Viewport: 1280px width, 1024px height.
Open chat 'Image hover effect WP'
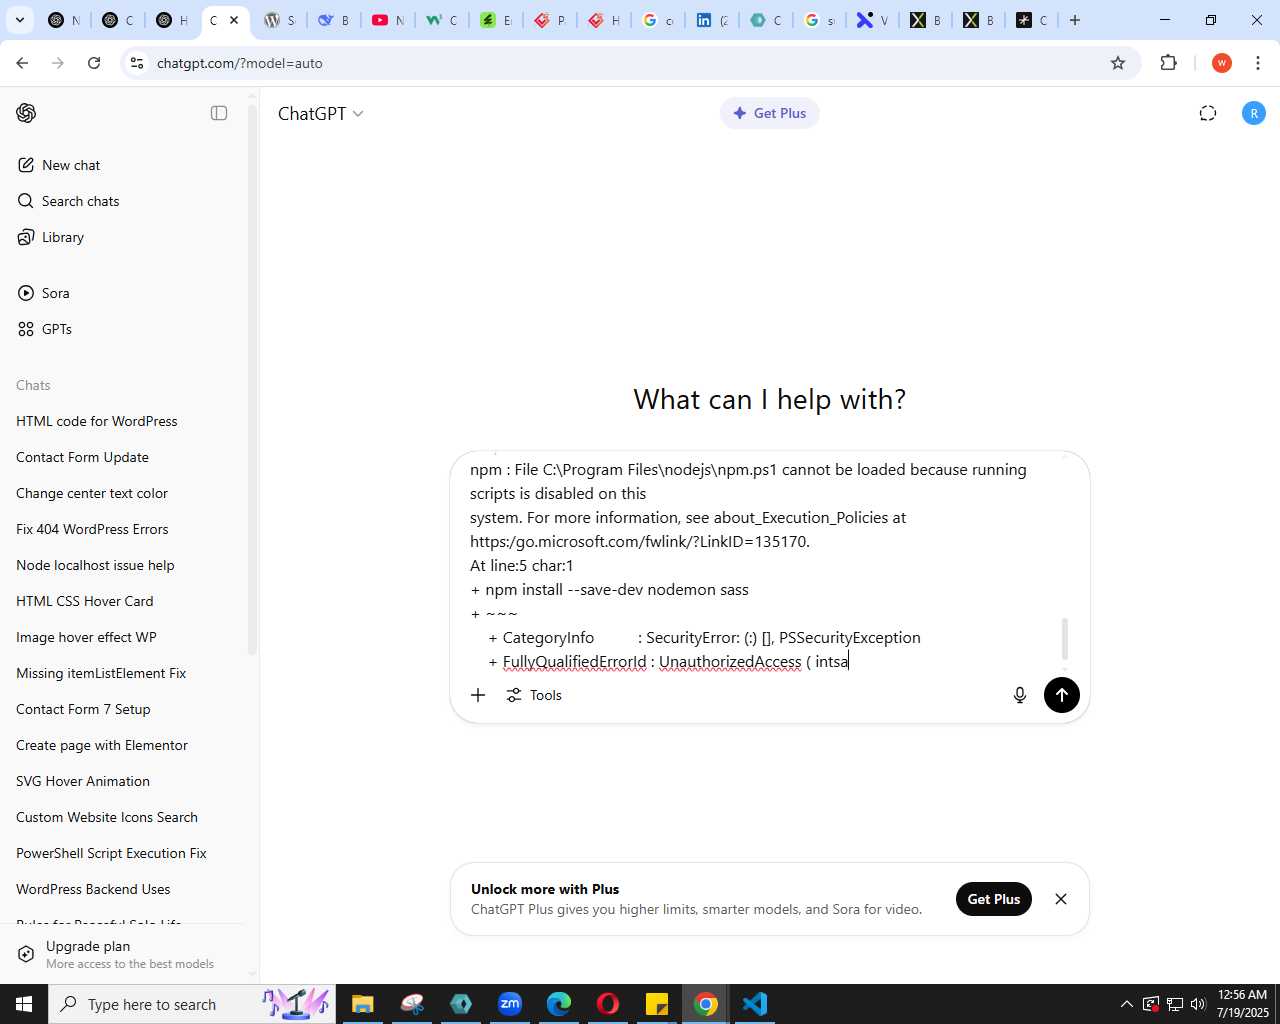pyautogui.click(x=86, y=637)
